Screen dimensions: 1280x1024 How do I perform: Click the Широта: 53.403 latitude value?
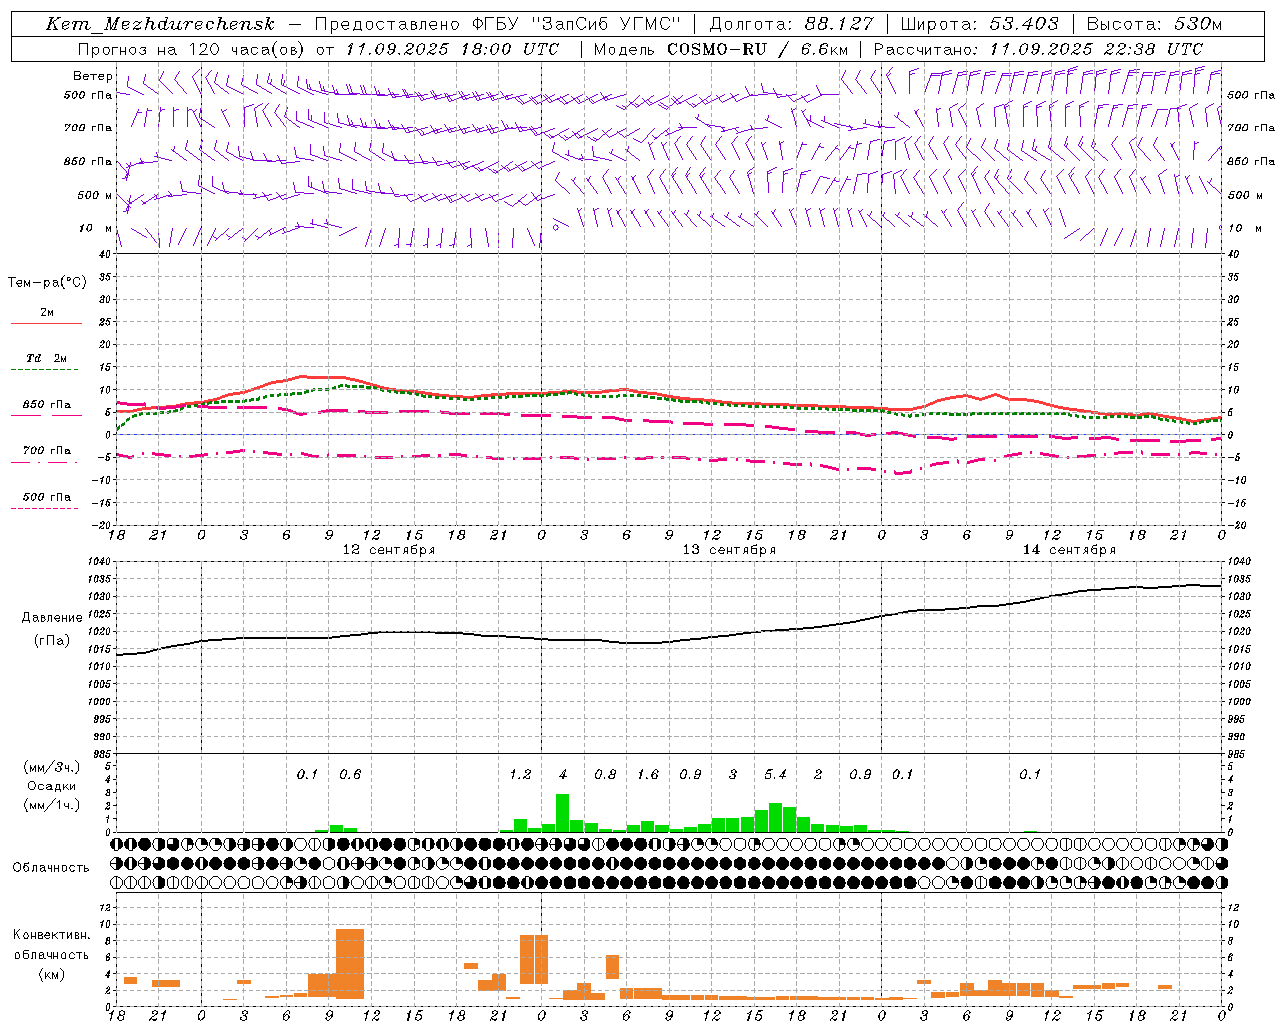tap(979, 24)
